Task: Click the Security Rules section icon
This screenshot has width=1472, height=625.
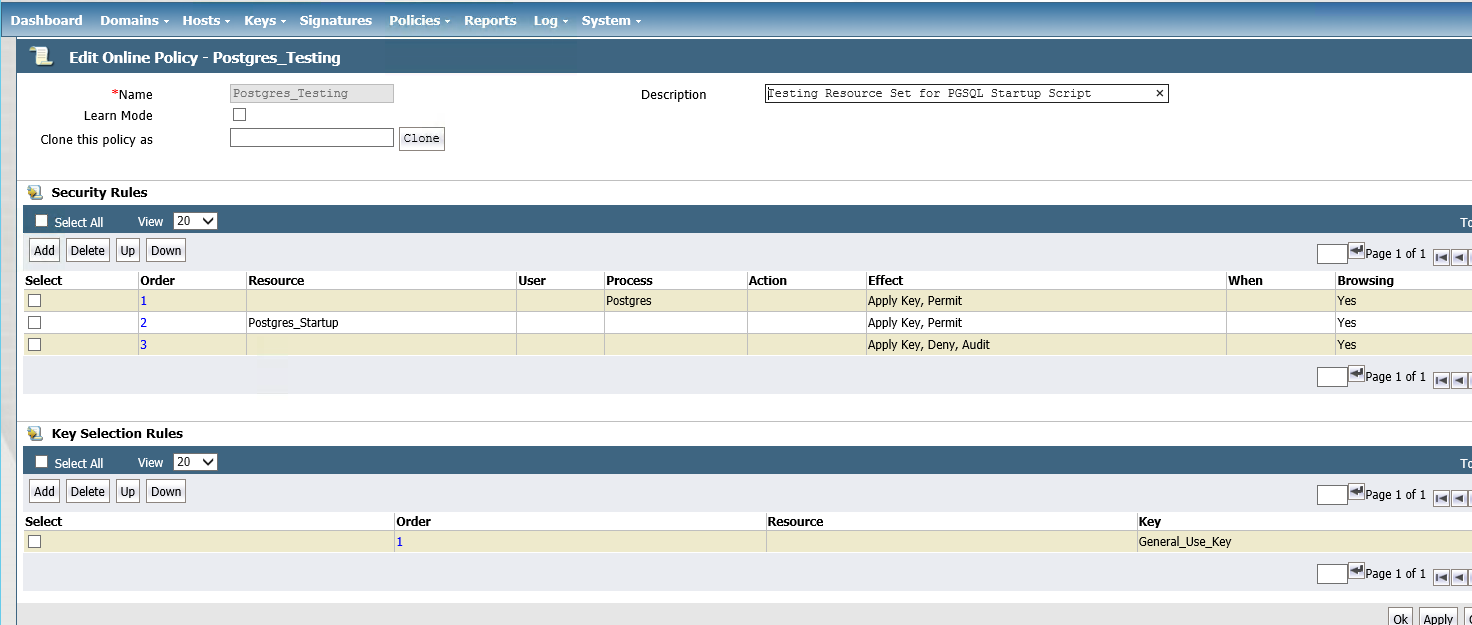Action: [35, 193]
